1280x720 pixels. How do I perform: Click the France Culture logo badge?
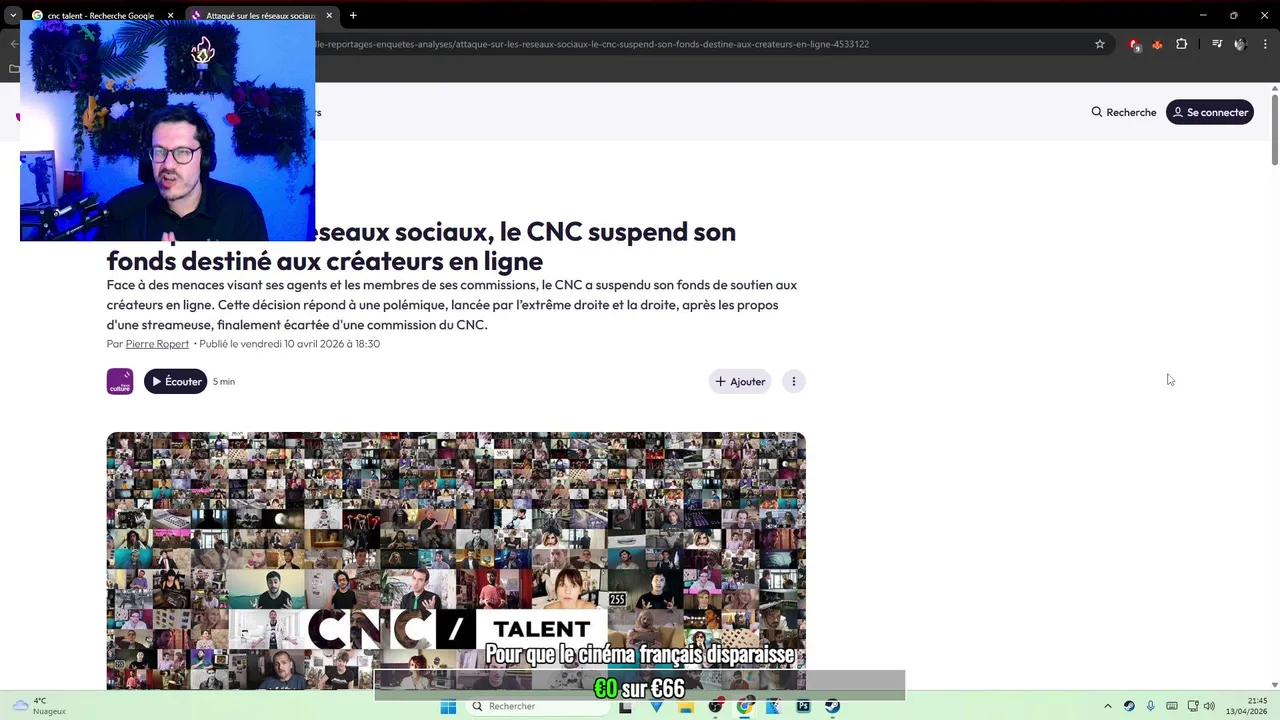(120, 381)
